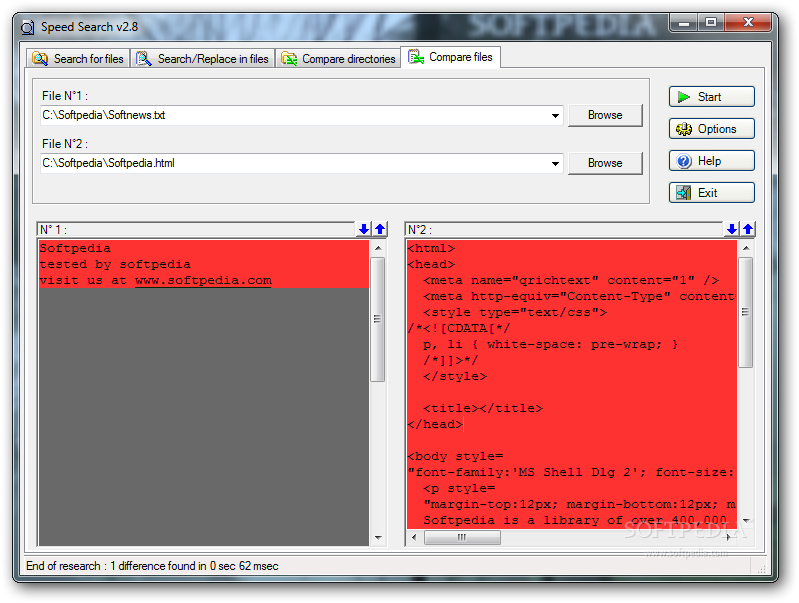Expand the File N°2 path dropdown
The image size is (799, 603).
tap(555, 164)
